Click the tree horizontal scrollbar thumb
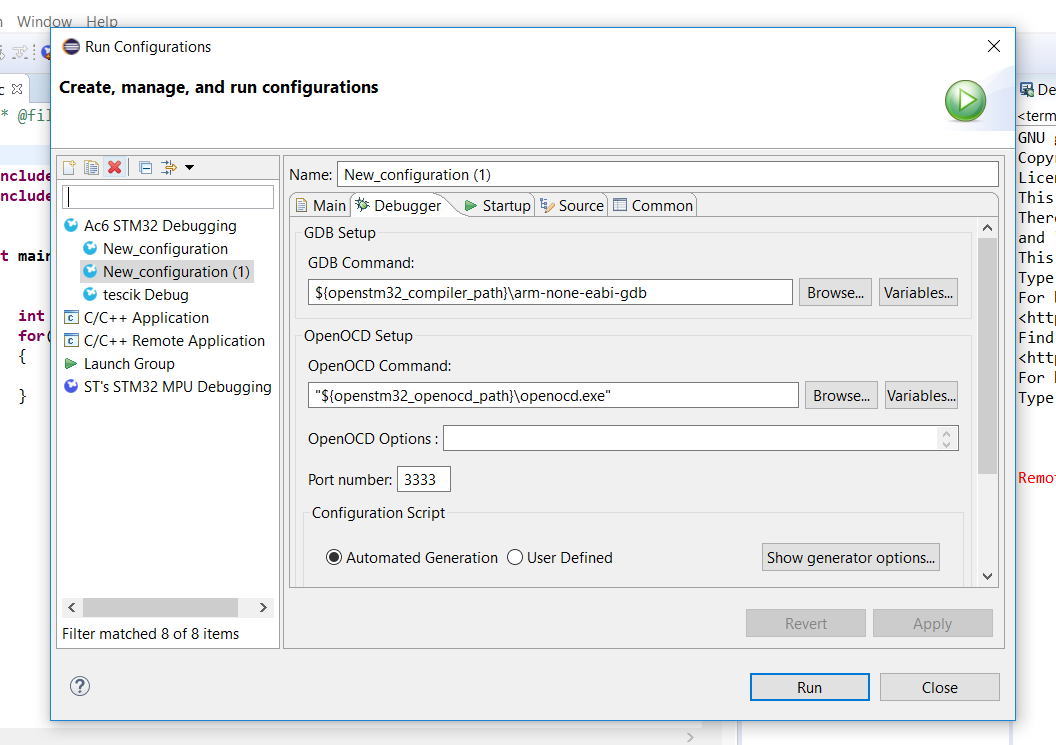 pyautogui.click(x=160, y=607)
